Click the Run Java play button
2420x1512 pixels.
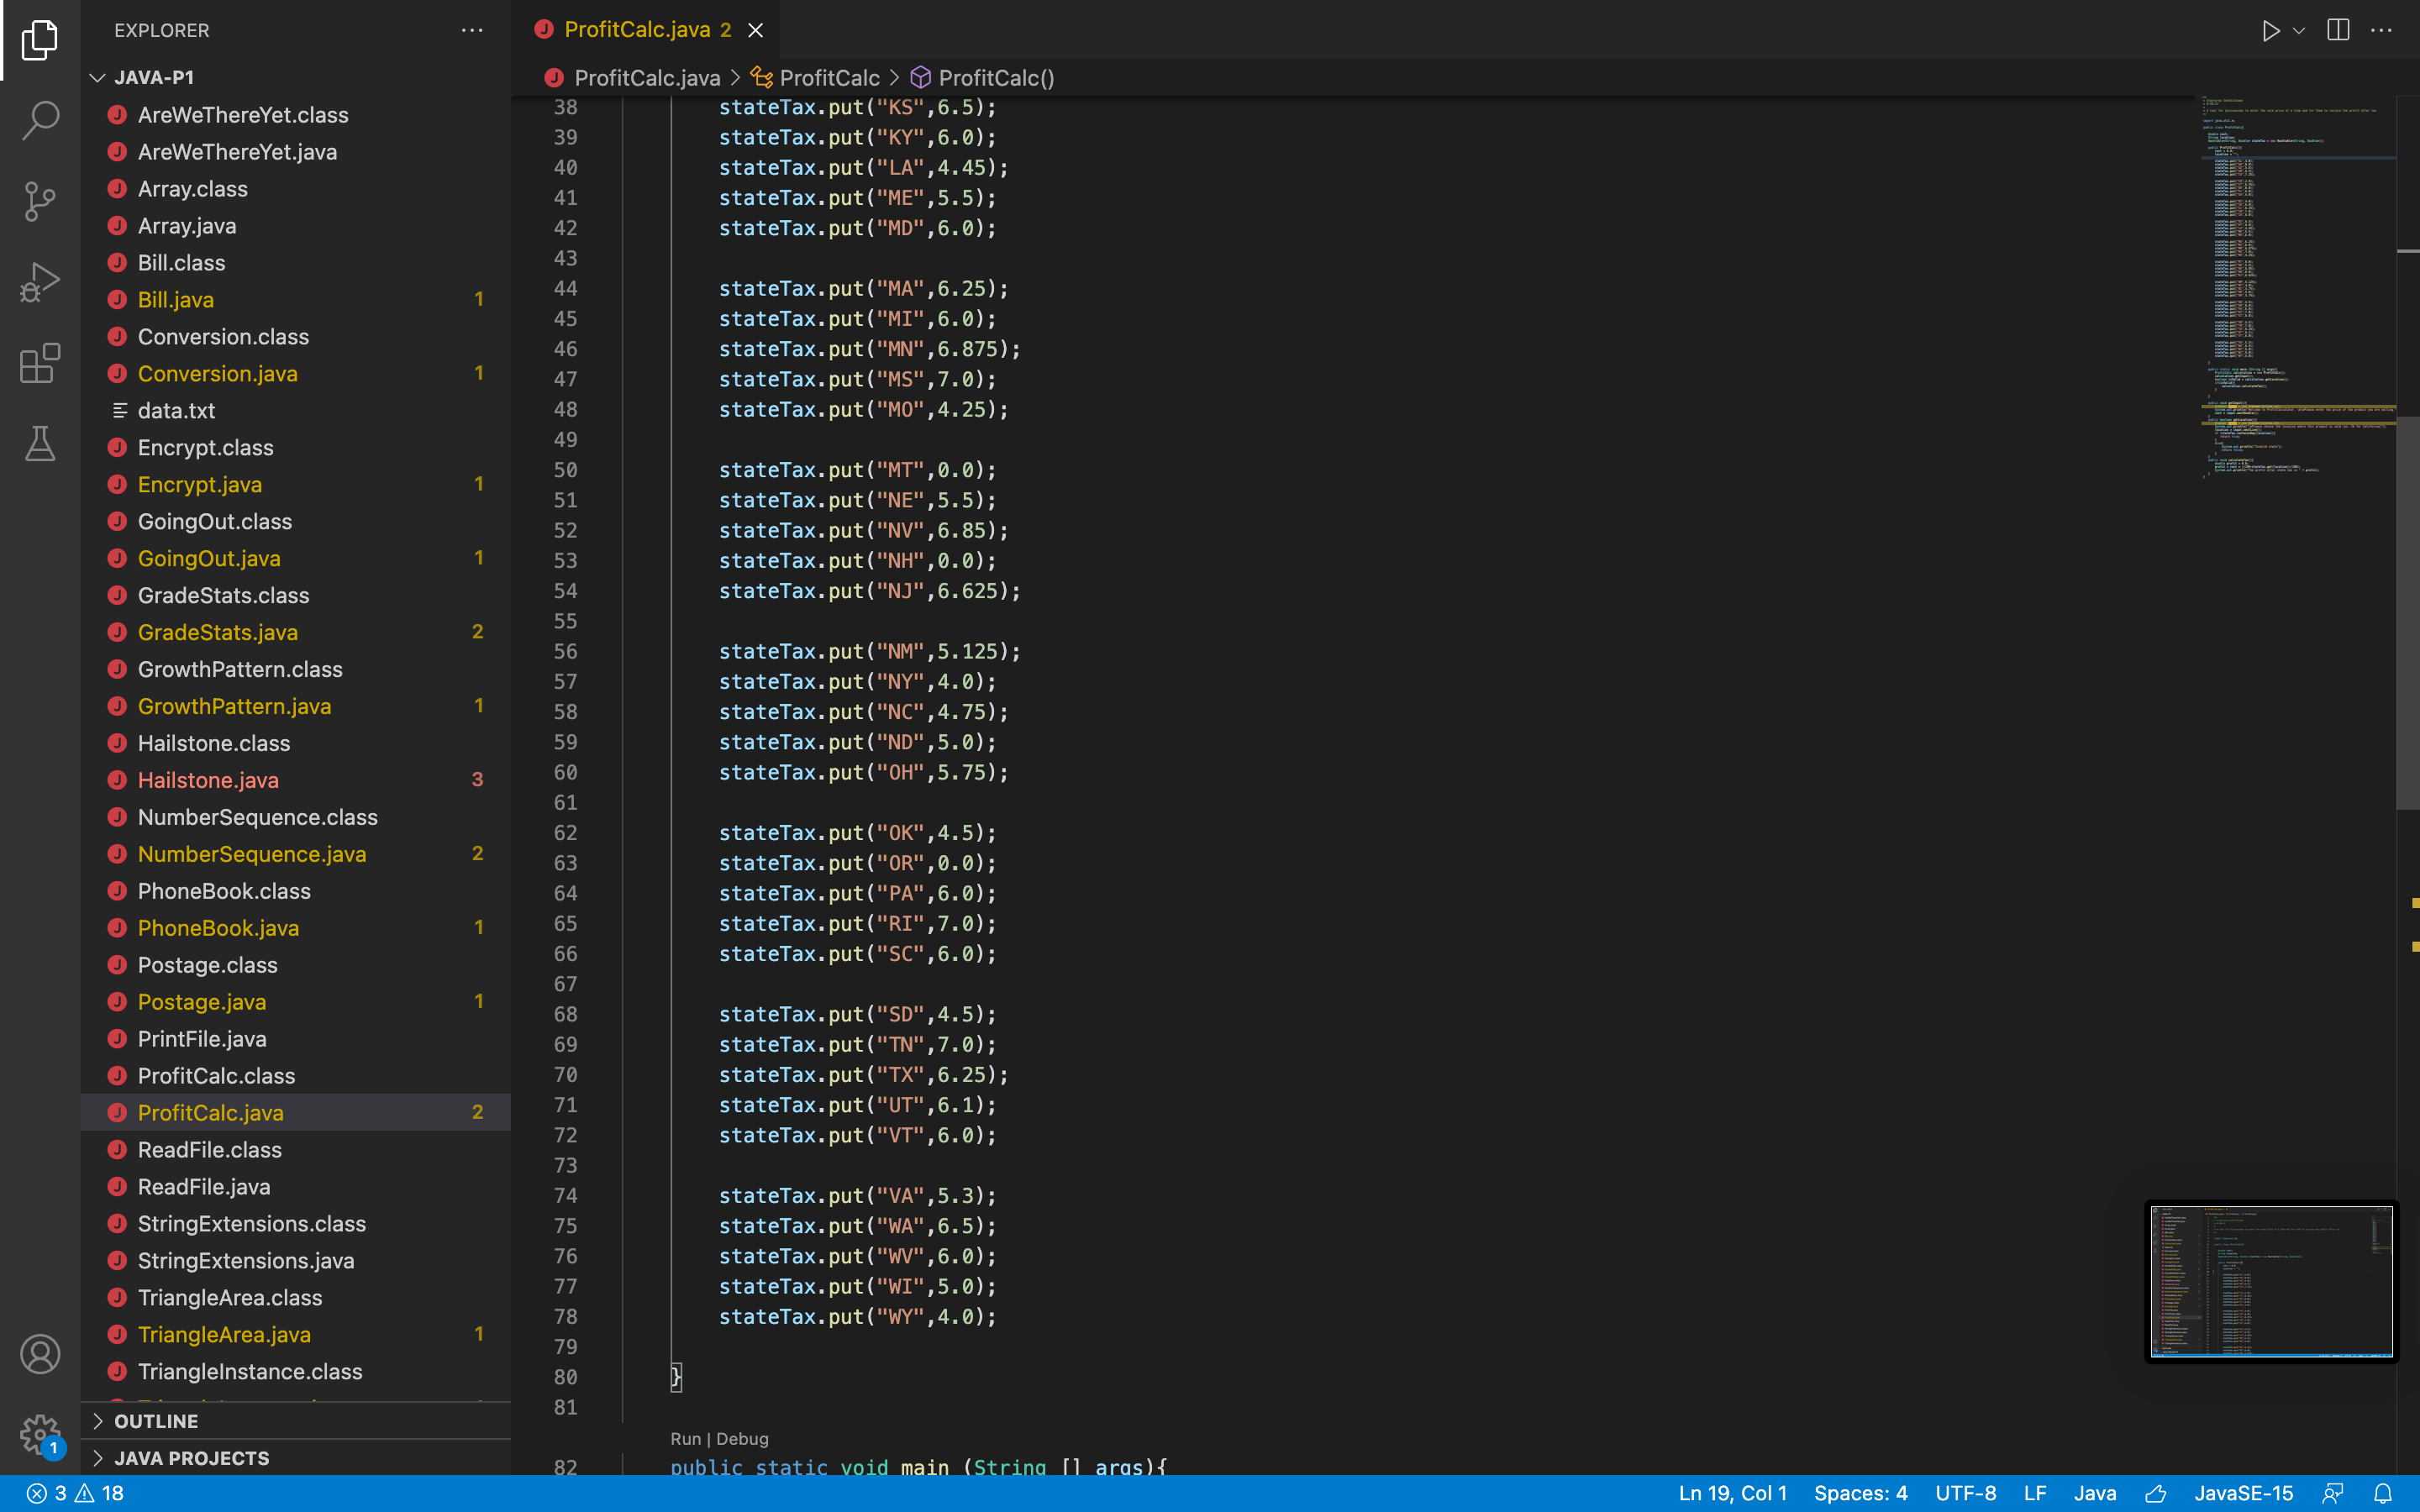tap(2270, 31)
